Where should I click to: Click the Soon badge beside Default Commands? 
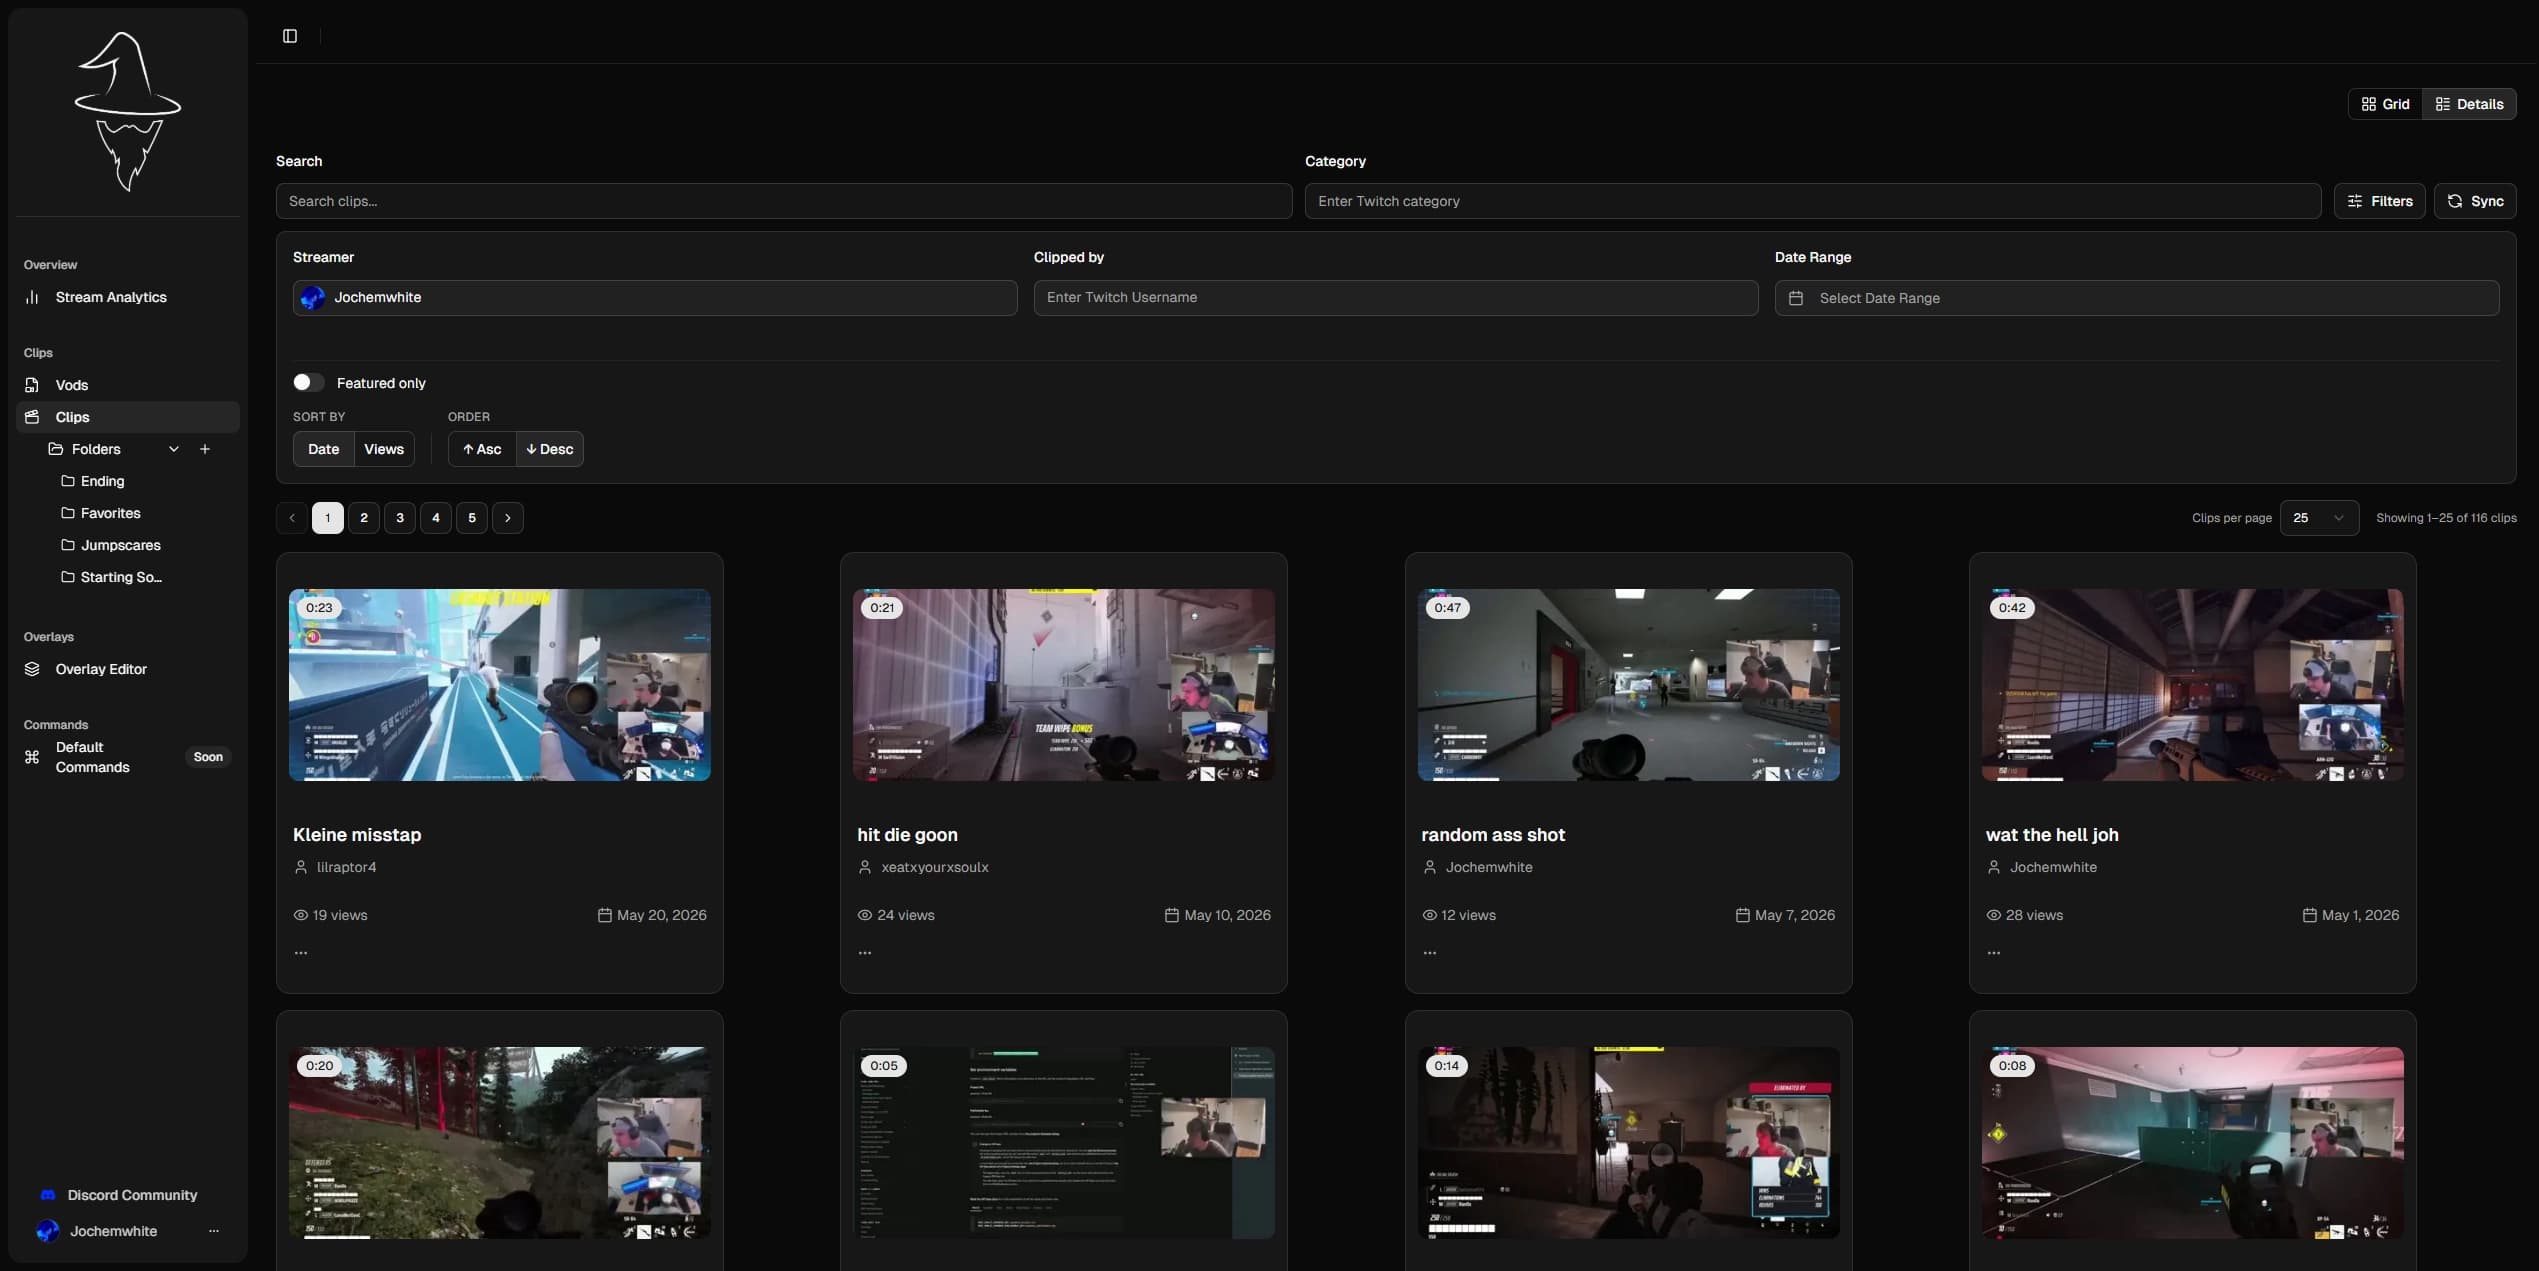(x=208, y=757)
